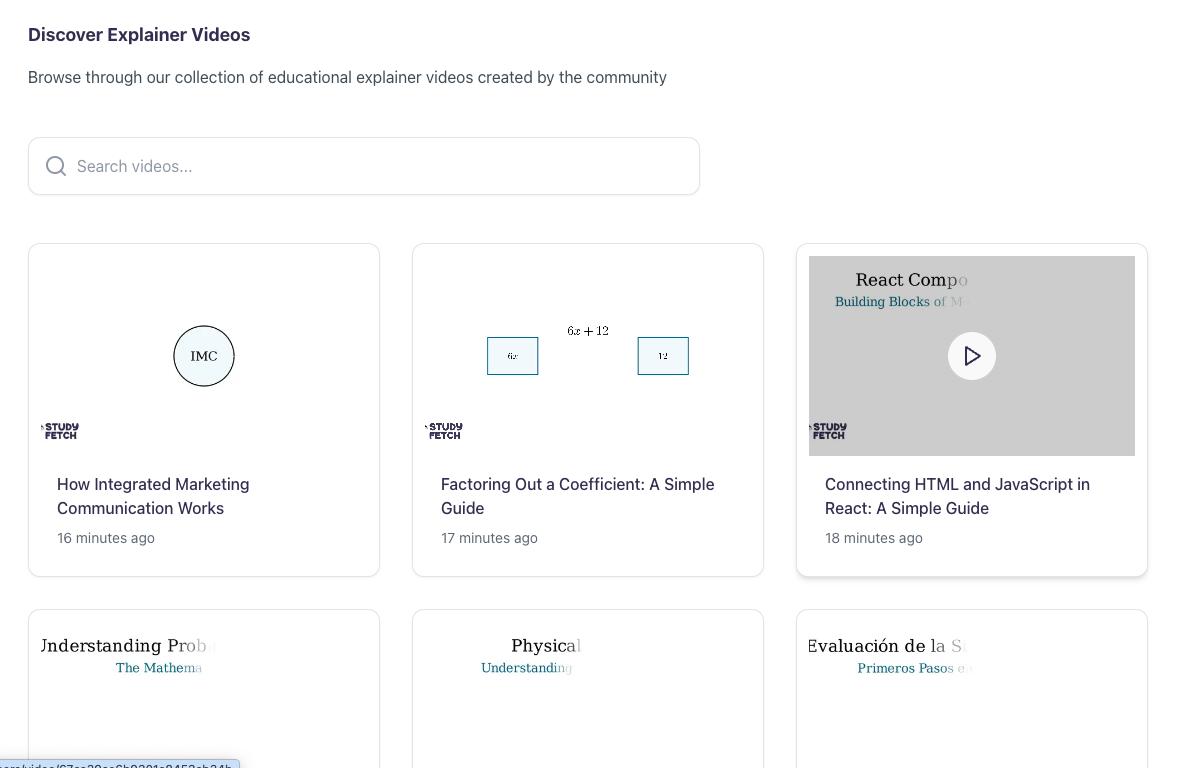Open the Understanding Probability video card
The height and width of the screenshot is (768, 1196).
pos(204,688)
